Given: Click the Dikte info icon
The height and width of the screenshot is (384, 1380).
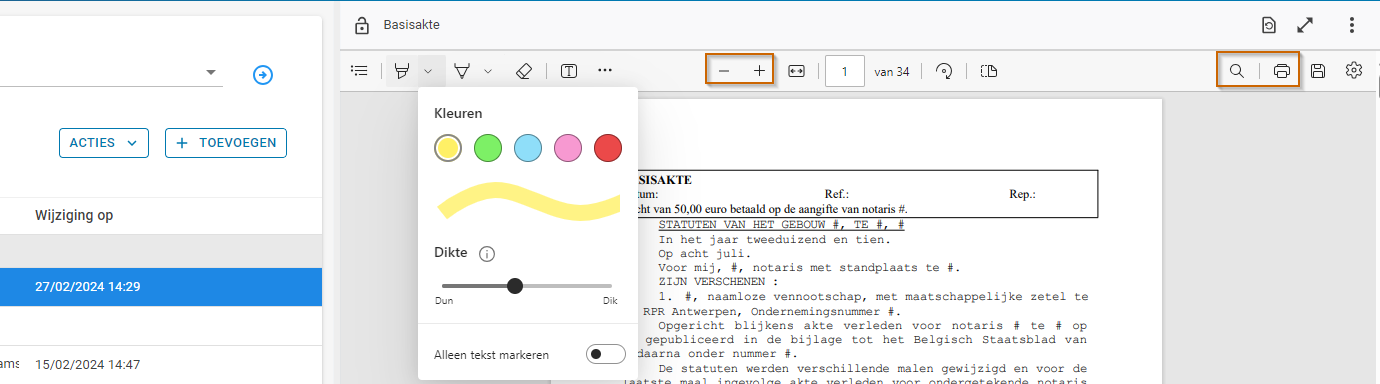Looking at the screenshot, I should pos(487,254).
